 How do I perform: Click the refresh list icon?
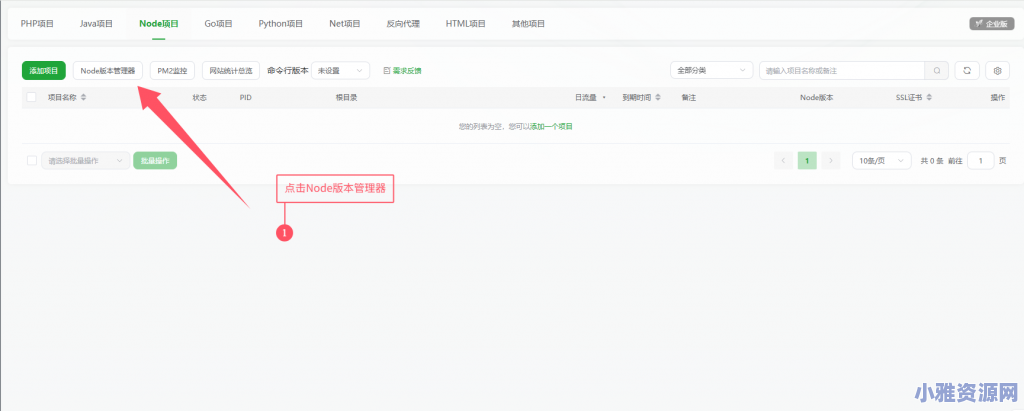tap(967, 71)
